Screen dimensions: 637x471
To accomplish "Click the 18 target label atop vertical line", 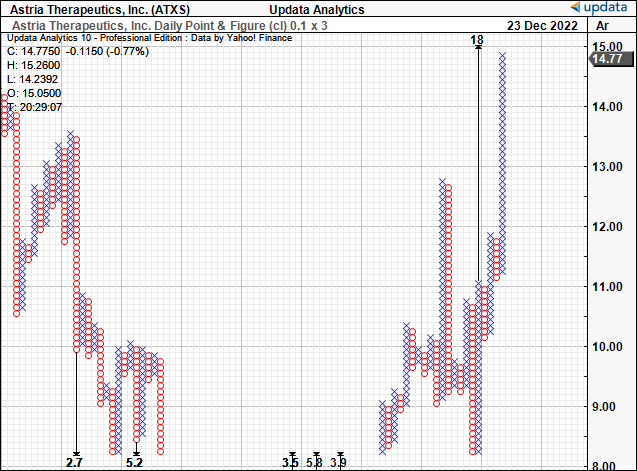I will [x=477, y=40].
